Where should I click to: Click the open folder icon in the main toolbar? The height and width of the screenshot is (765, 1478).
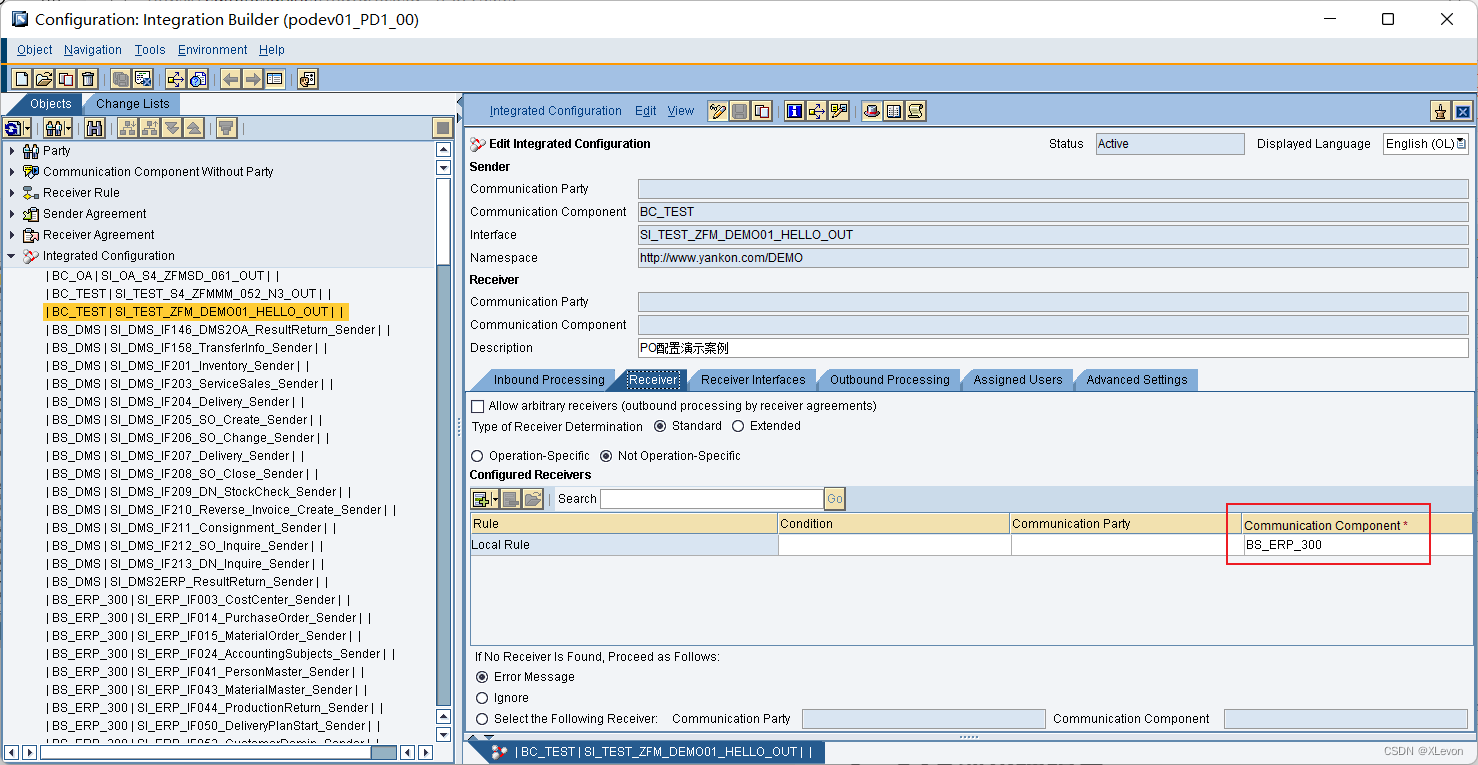(43, 78)
